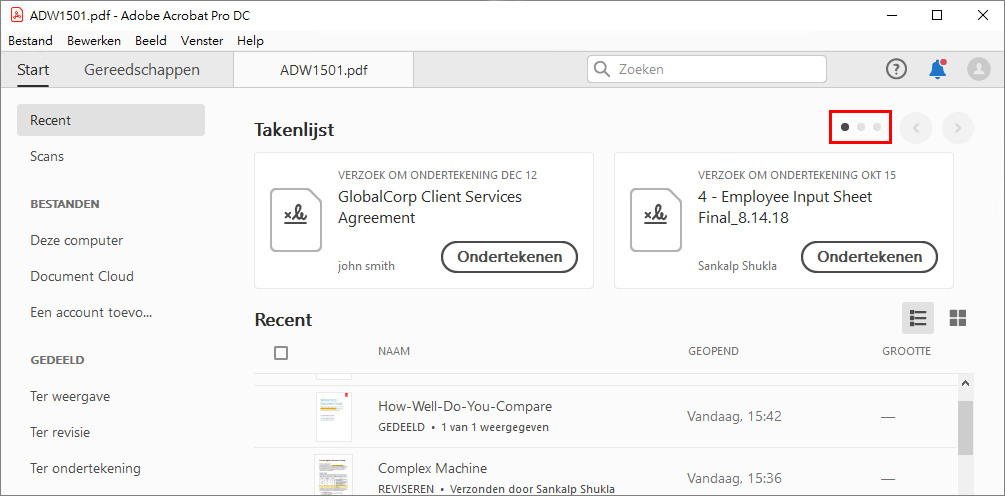This screenshot has height=496, width=1005.
Task: Open the Bestand menu
Action: 30,41
